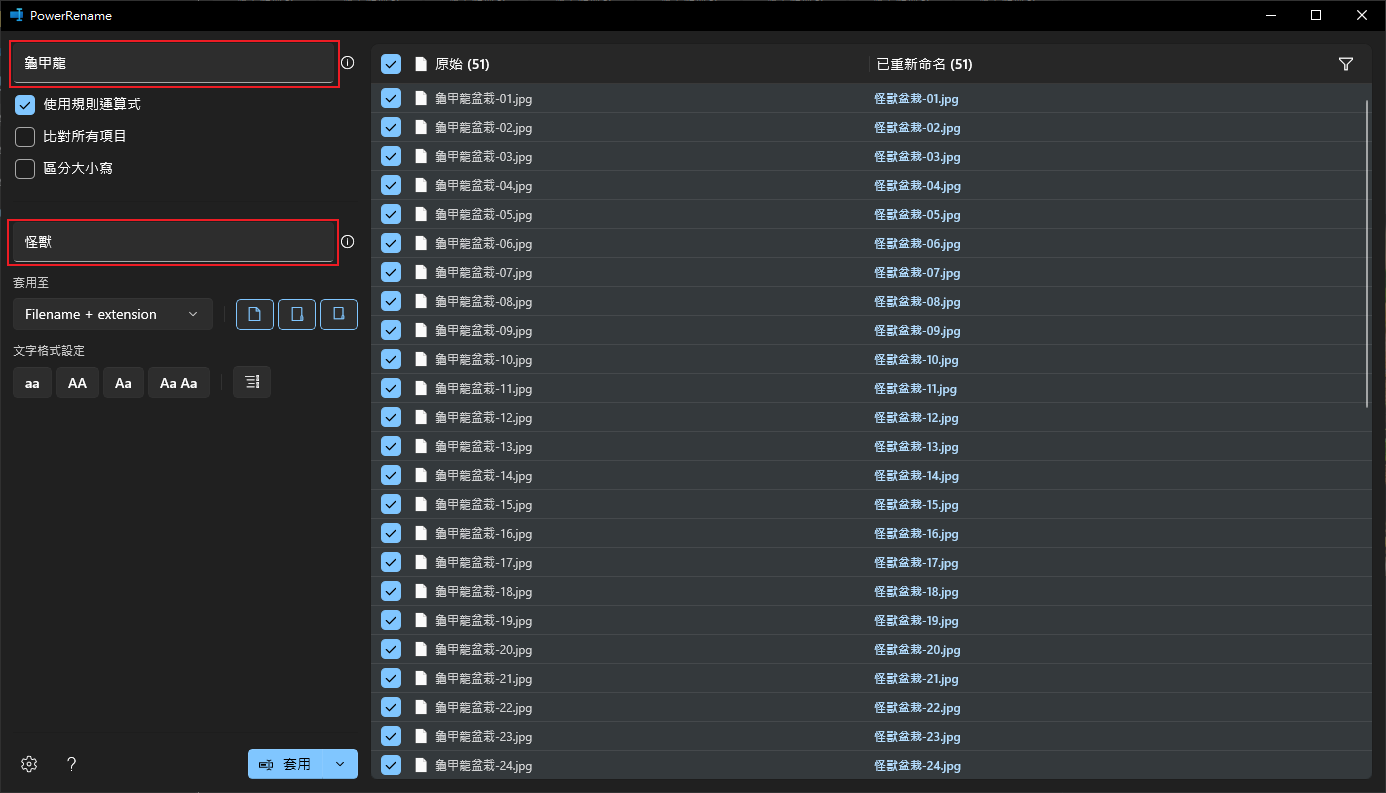
Task: Click the file list vertical scrollbar
Action: pyautogui.click(x=1367, y=252)
